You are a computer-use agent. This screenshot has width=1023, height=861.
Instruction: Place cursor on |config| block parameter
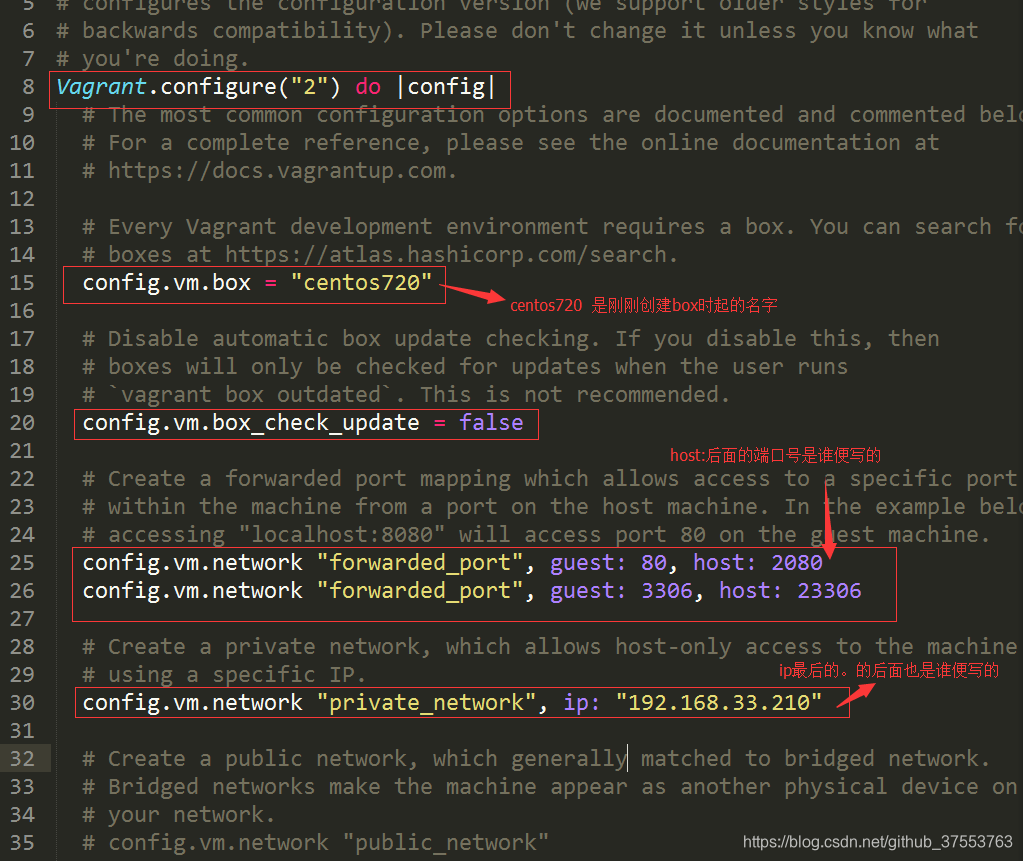tap(446, 87)
